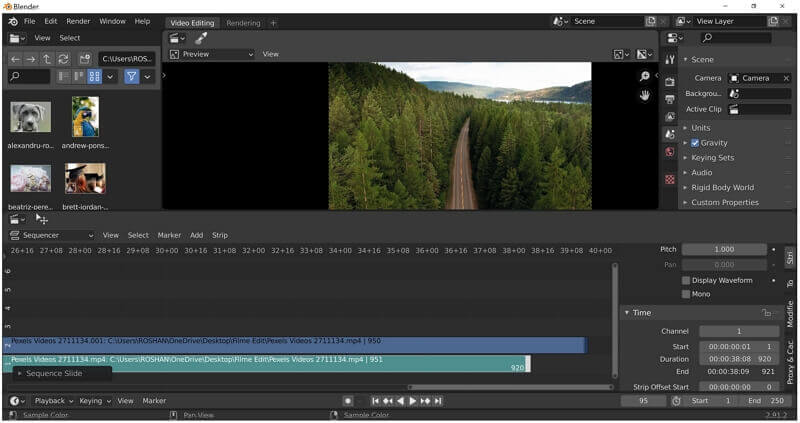The height and width of the screenshot is (423, 800).
Task: Click the zoom tool in preview
Action: [x=645, y=77]
